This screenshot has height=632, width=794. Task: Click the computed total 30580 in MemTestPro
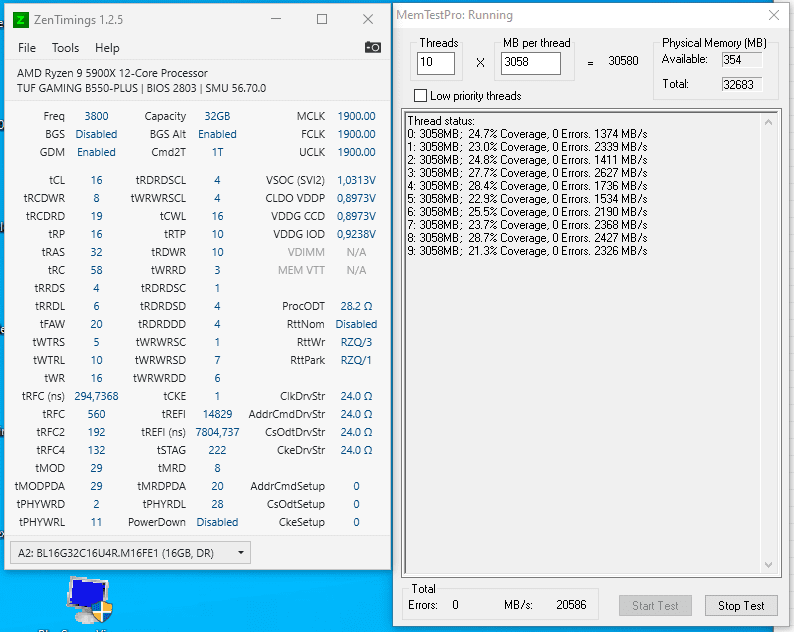[x=623, y=61]
